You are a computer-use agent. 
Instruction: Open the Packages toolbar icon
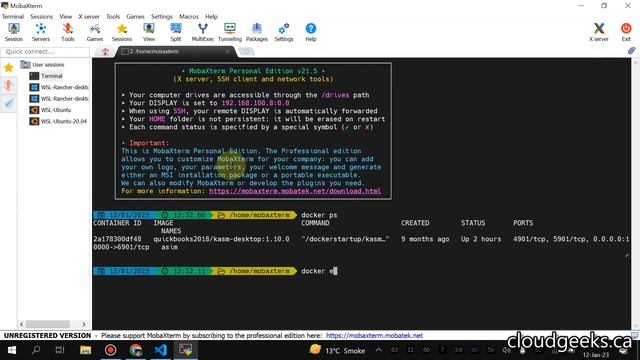coord(257,32)
